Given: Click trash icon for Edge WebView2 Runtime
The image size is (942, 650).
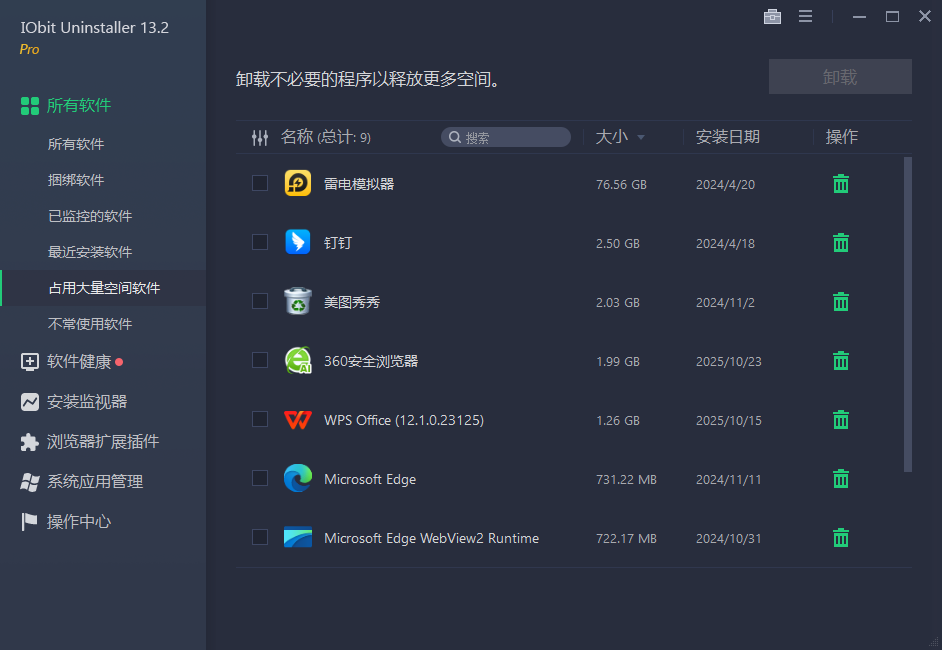Looking at the screenshot, I should pyautogui.click(x=840, y=538).
